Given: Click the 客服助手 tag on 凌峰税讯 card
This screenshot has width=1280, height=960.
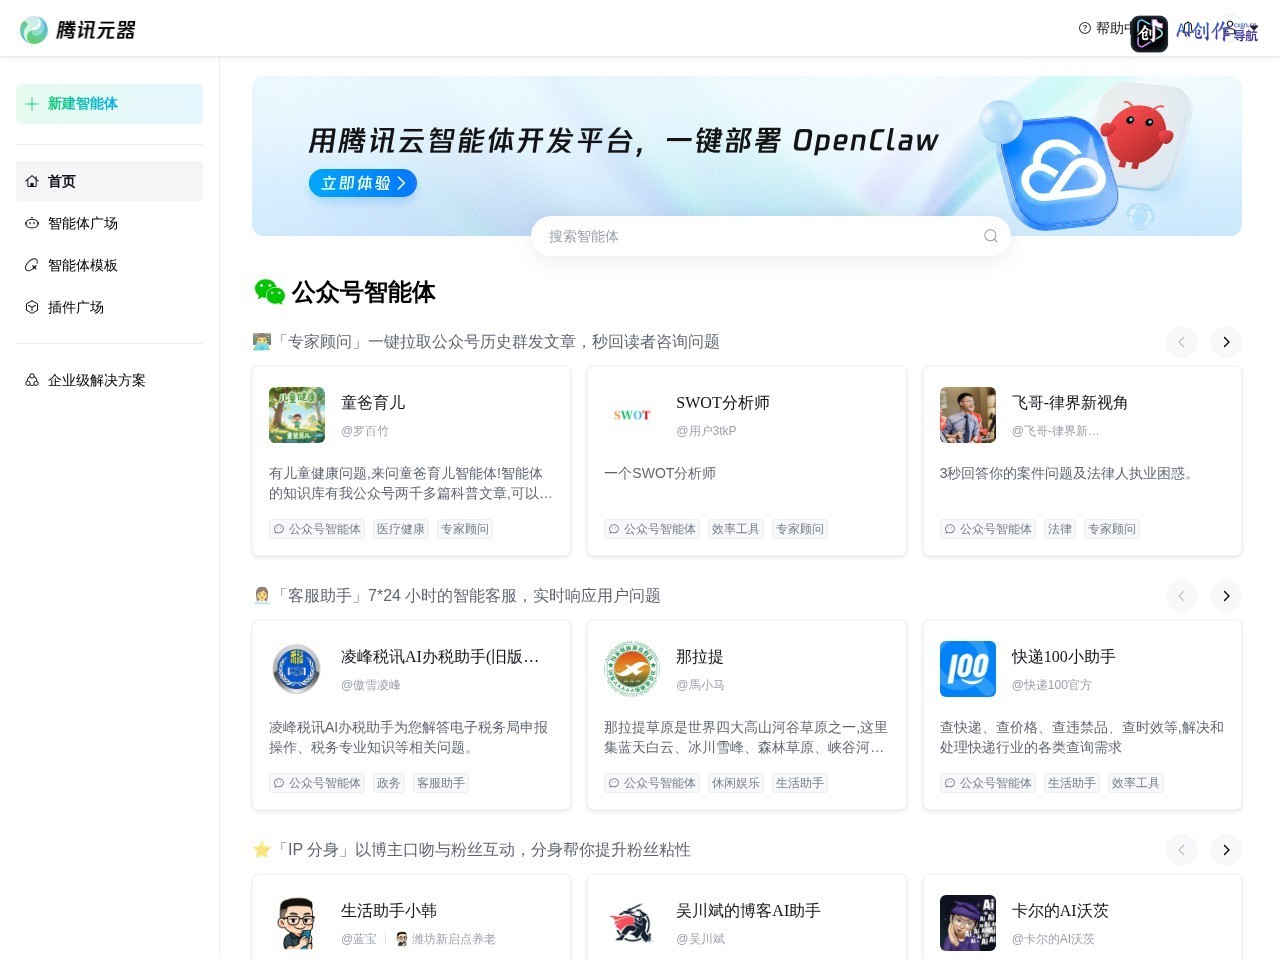Looking at the screenshot, I should pyautogui.click(x=441, y=783).
